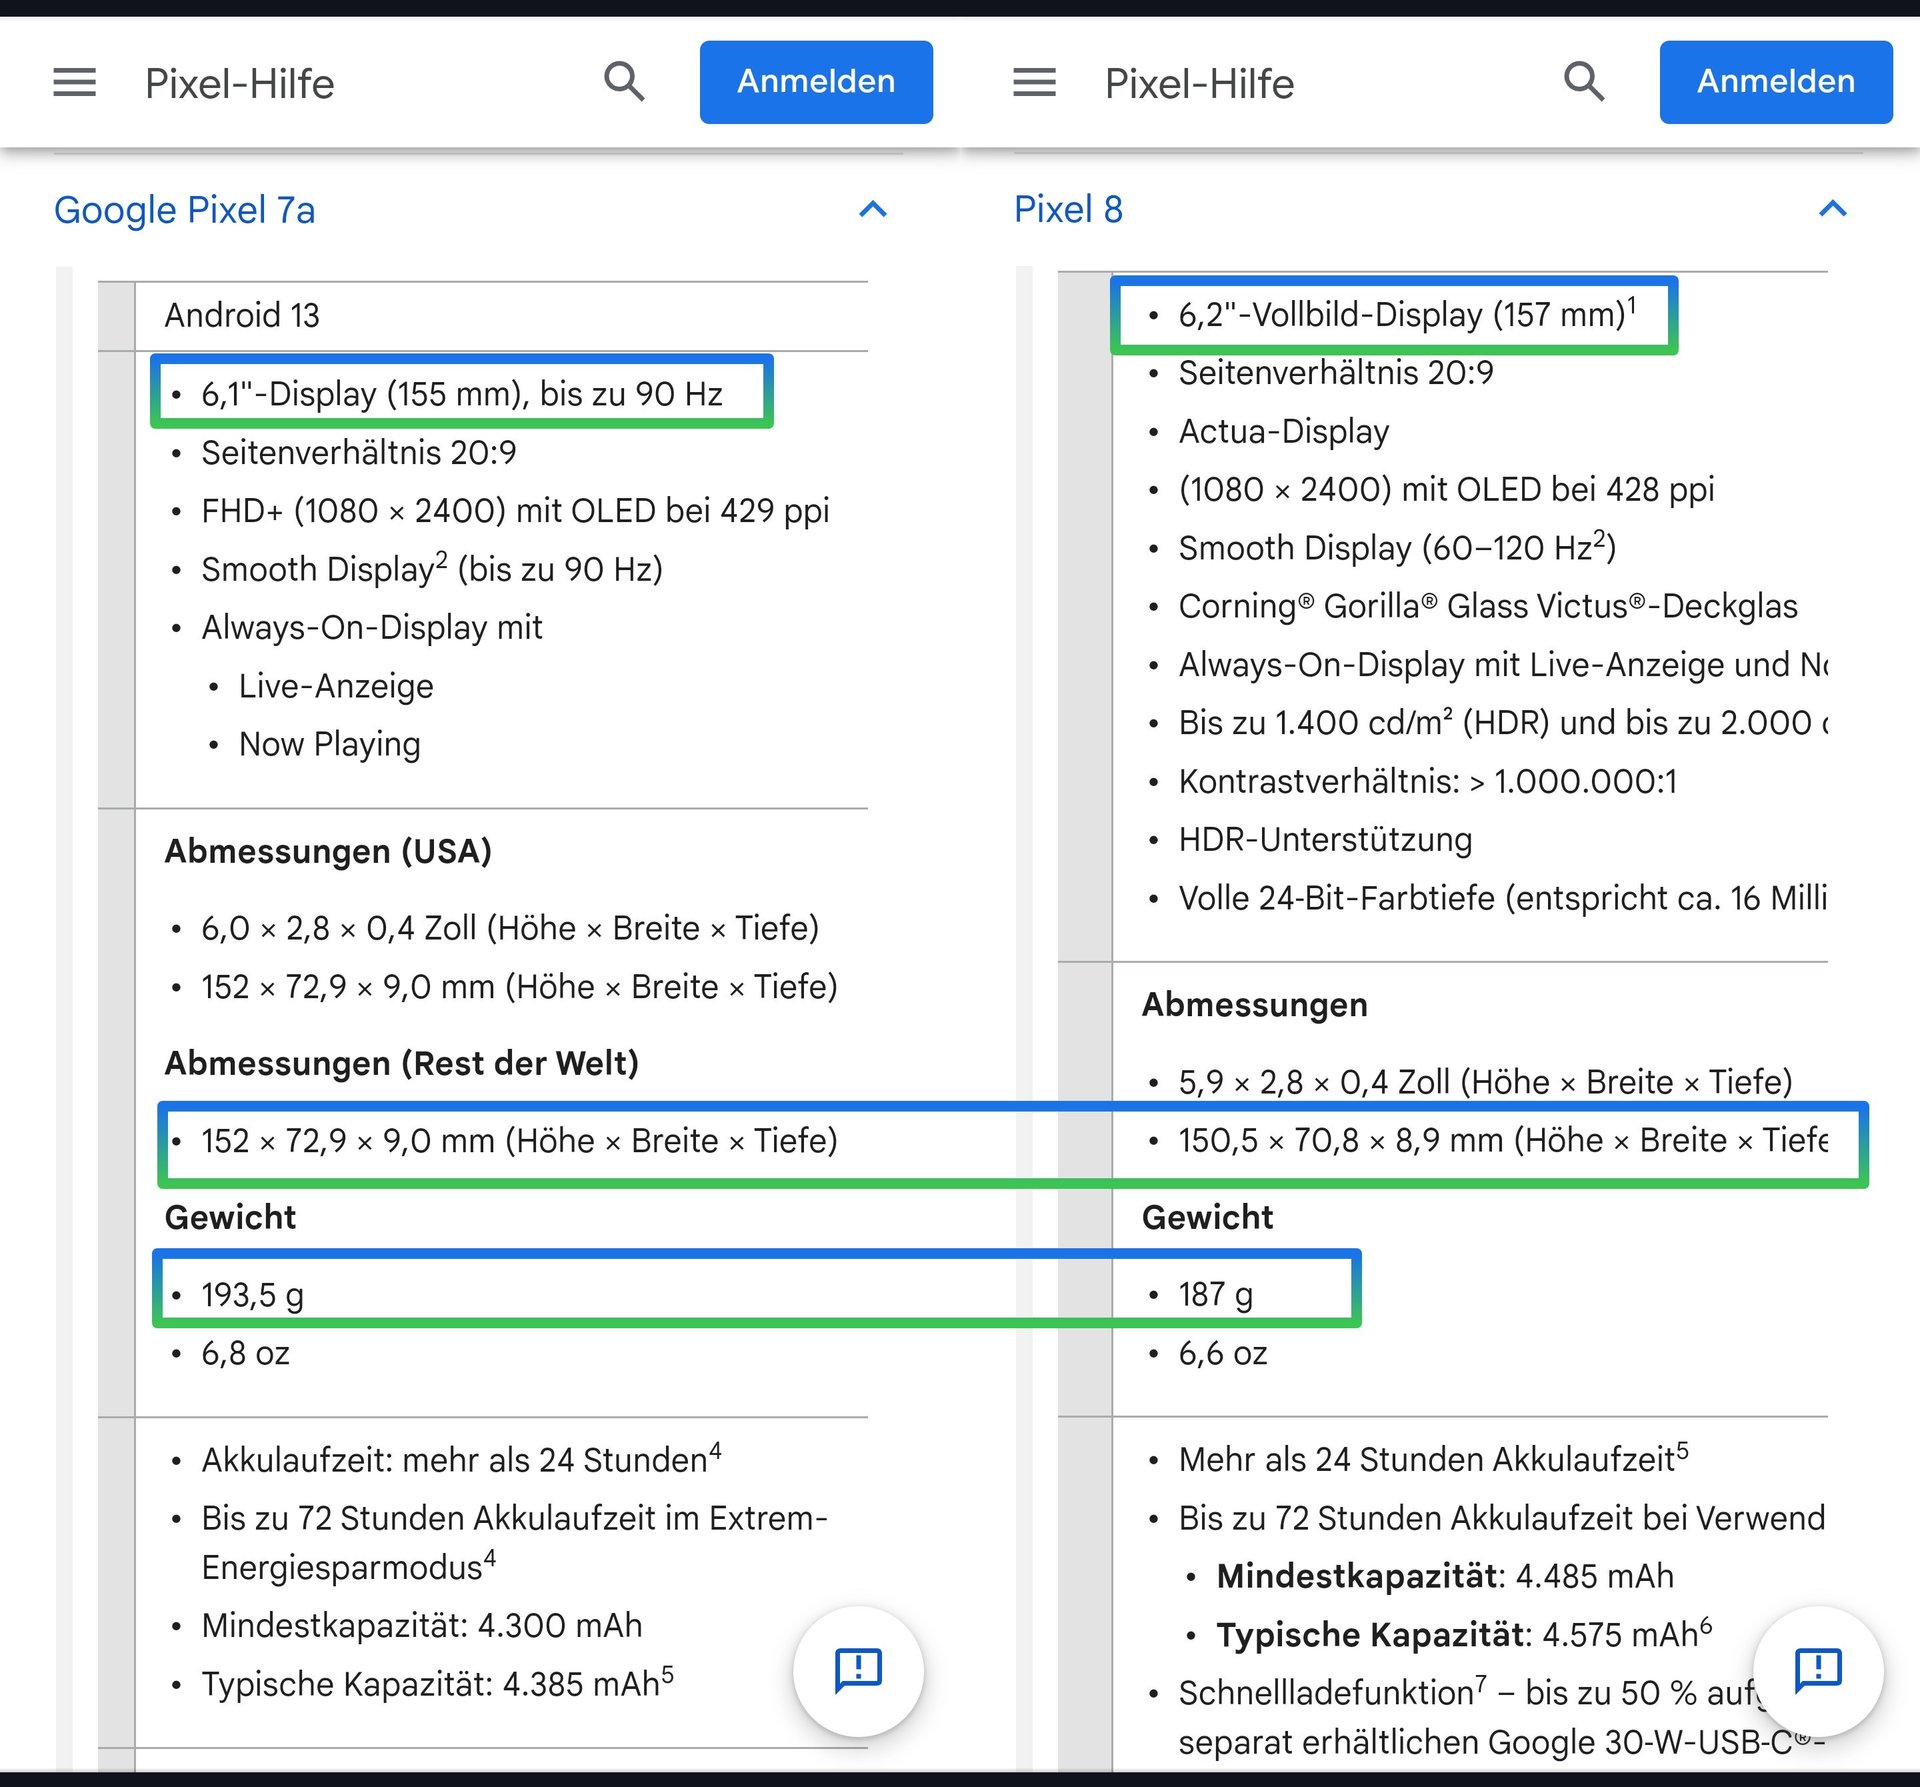Viewport: 1920px width, 1787px height.
Task: Open hamburger menu in left Pixel-Hilfe pane
Action: [75, 82]
